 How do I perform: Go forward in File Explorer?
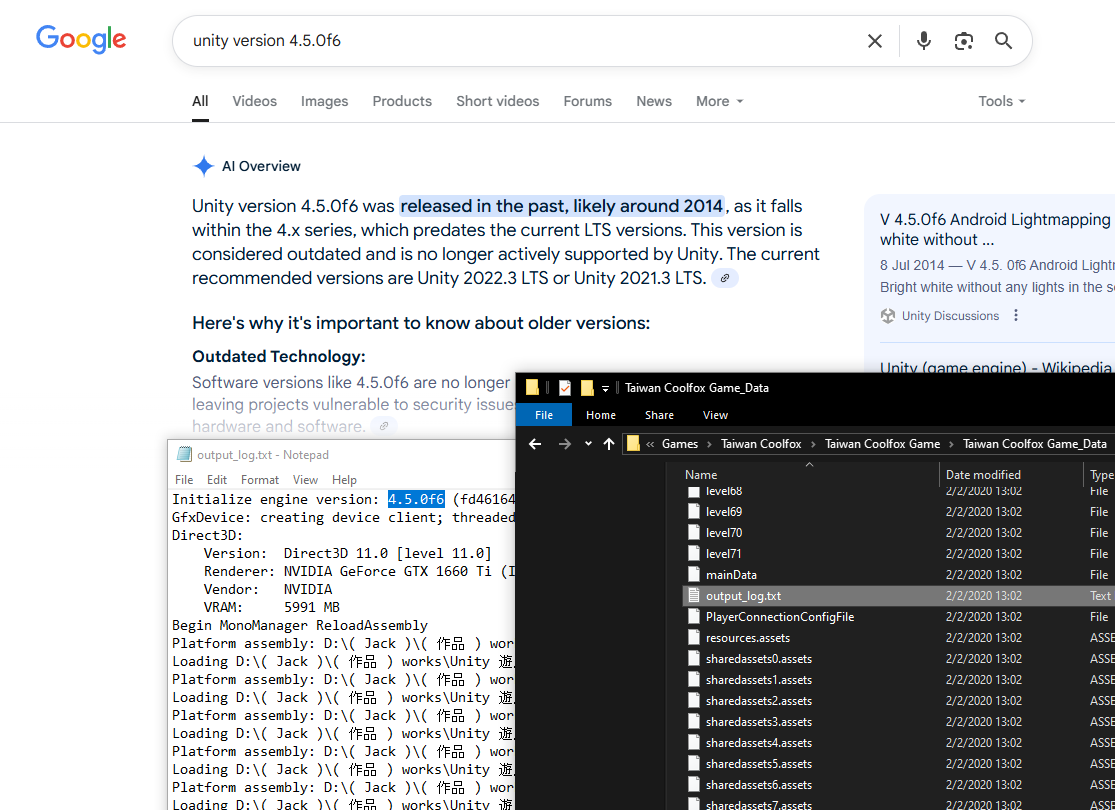pos(565,444)
